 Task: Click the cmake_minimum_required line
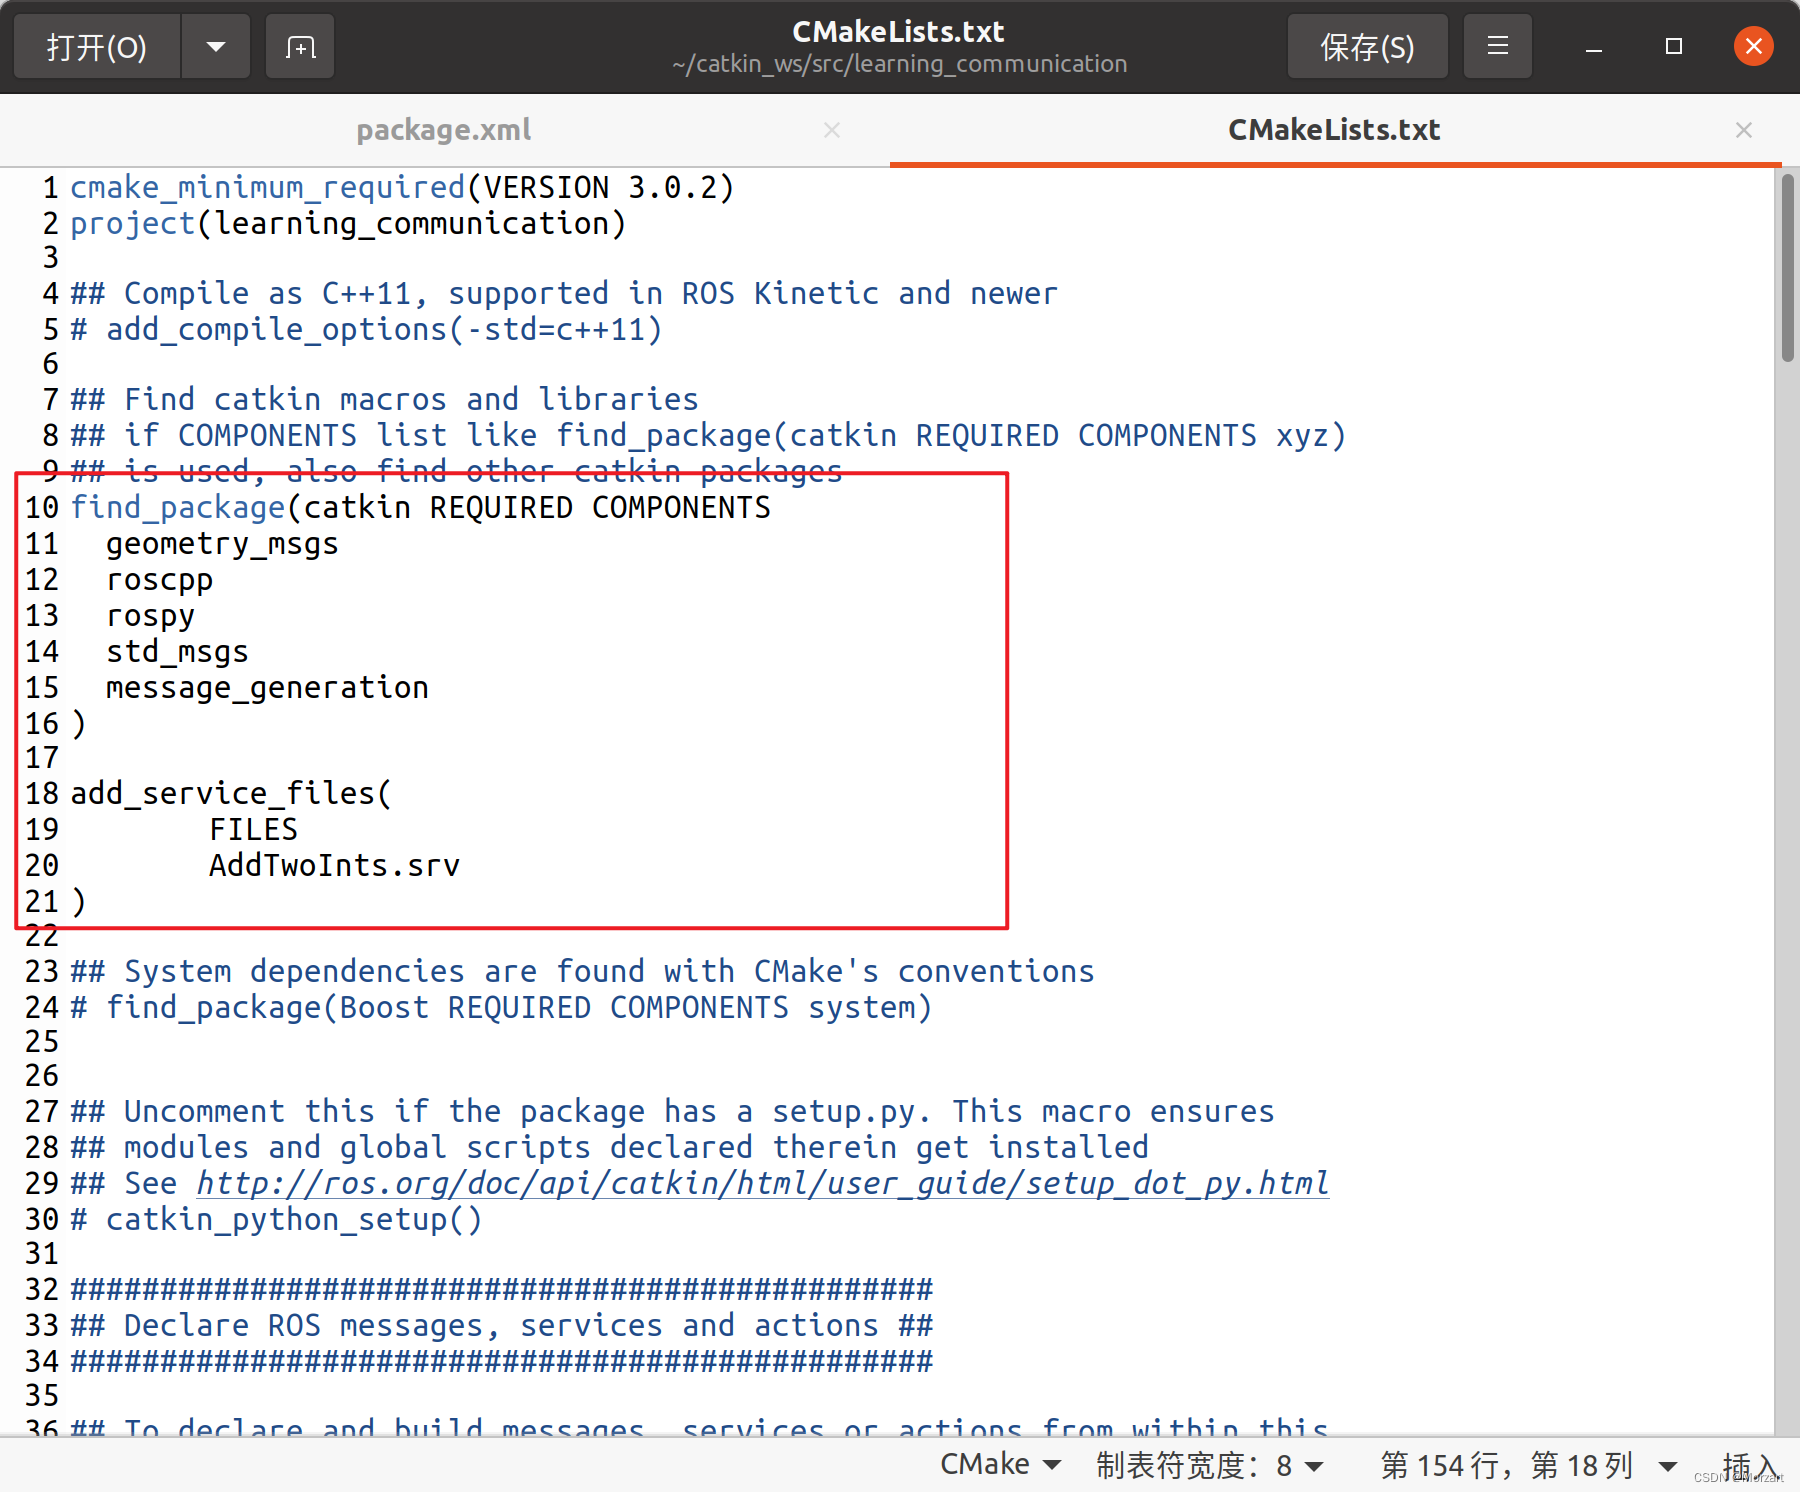402,187
